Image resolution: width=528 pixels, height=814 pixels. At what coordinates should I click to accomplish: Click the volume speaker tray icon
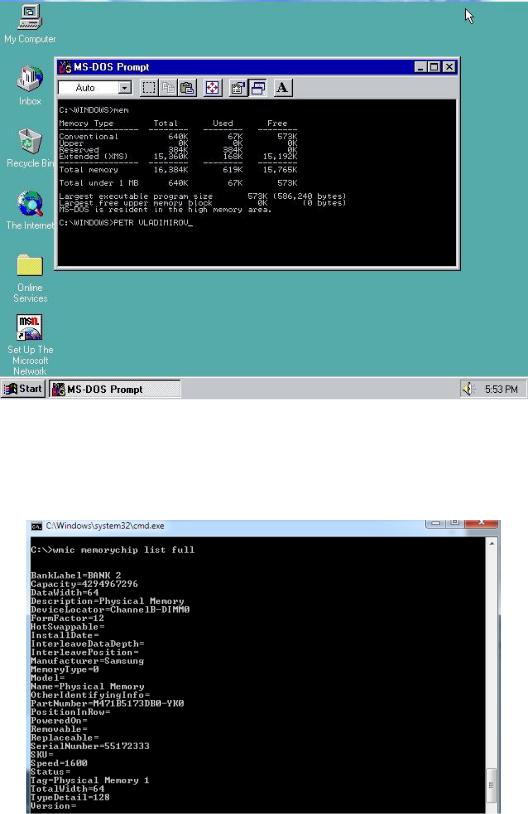(468, 389)
